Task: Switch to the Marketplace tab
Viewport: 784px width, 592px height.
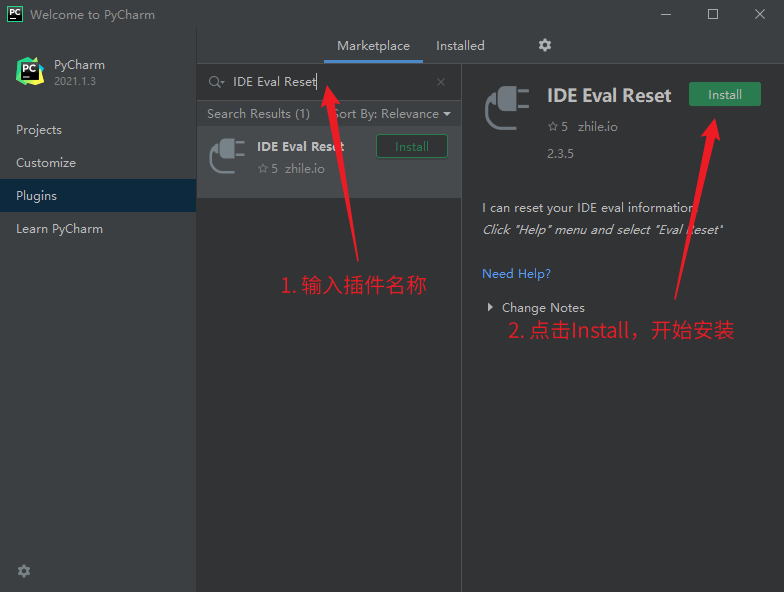Action: click(x=373, y=46)
